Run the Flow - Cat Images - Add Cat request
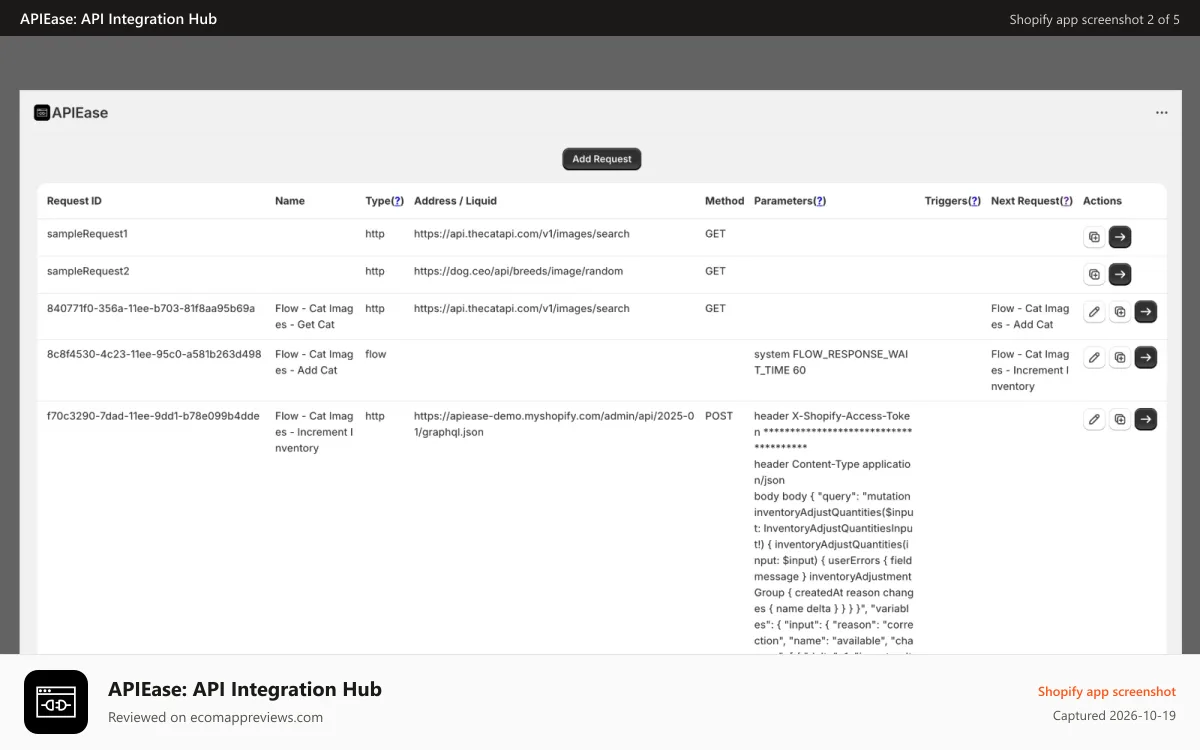The height and width of the screenshot is (750, 1200). coord(1146,357)
